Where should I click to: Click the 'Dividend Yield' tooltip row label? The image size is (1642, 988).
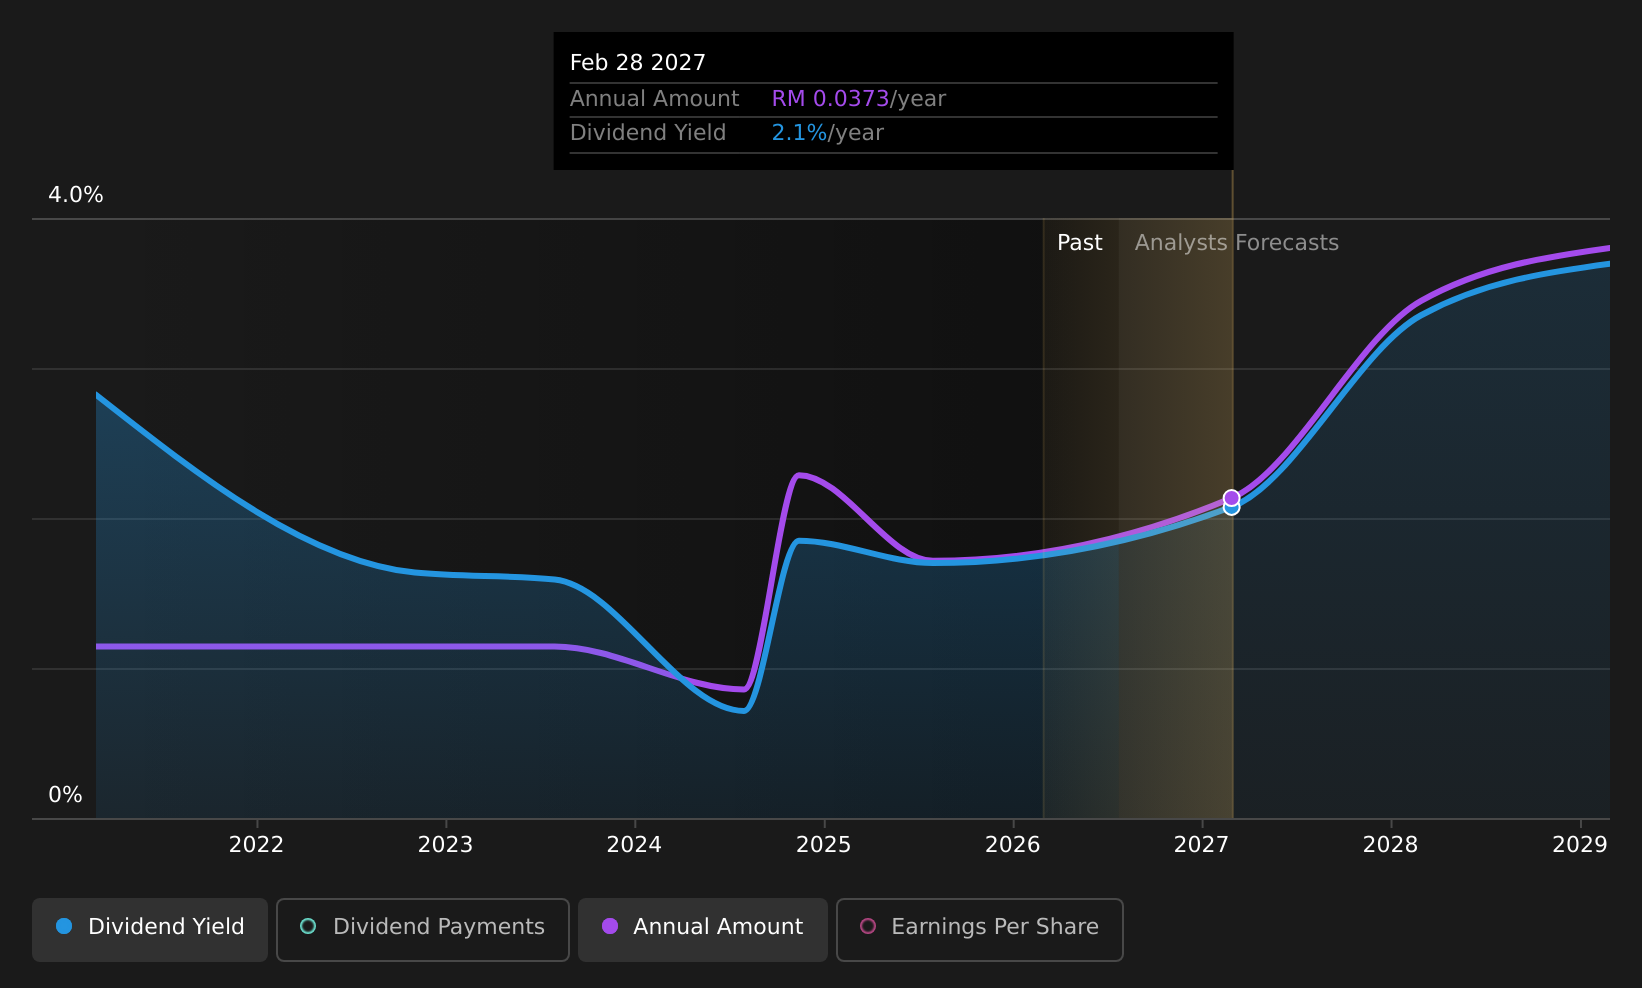(648, 133)
